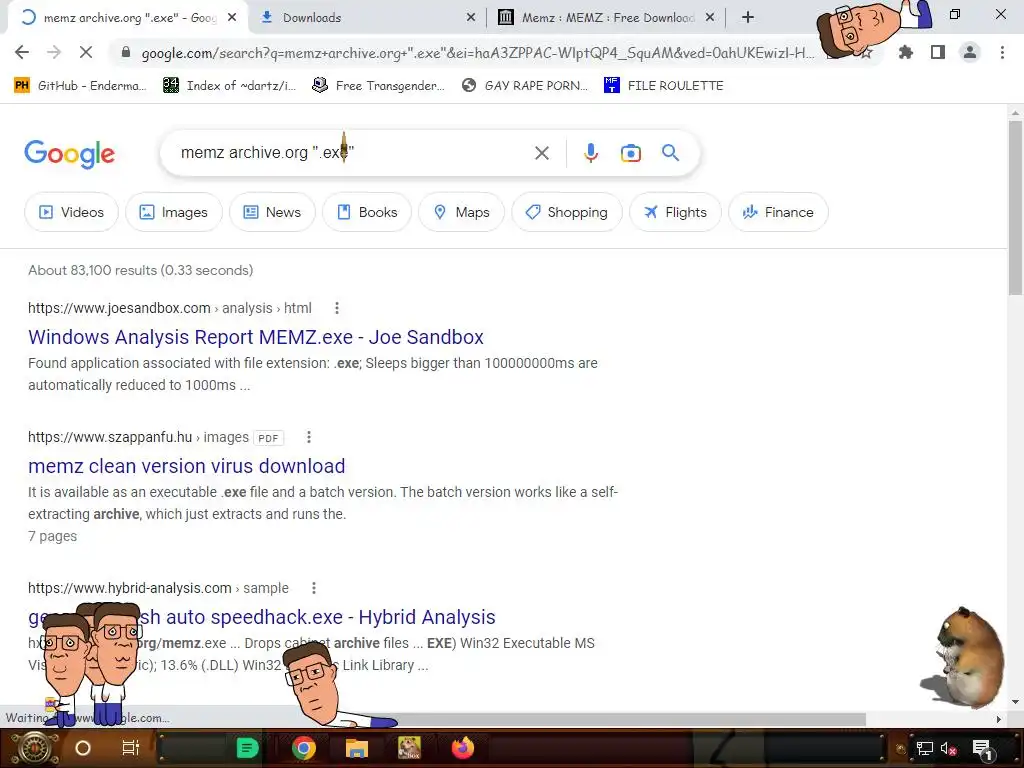Open the Flights filter chip
1024x768 pixels.
point(675,212)
